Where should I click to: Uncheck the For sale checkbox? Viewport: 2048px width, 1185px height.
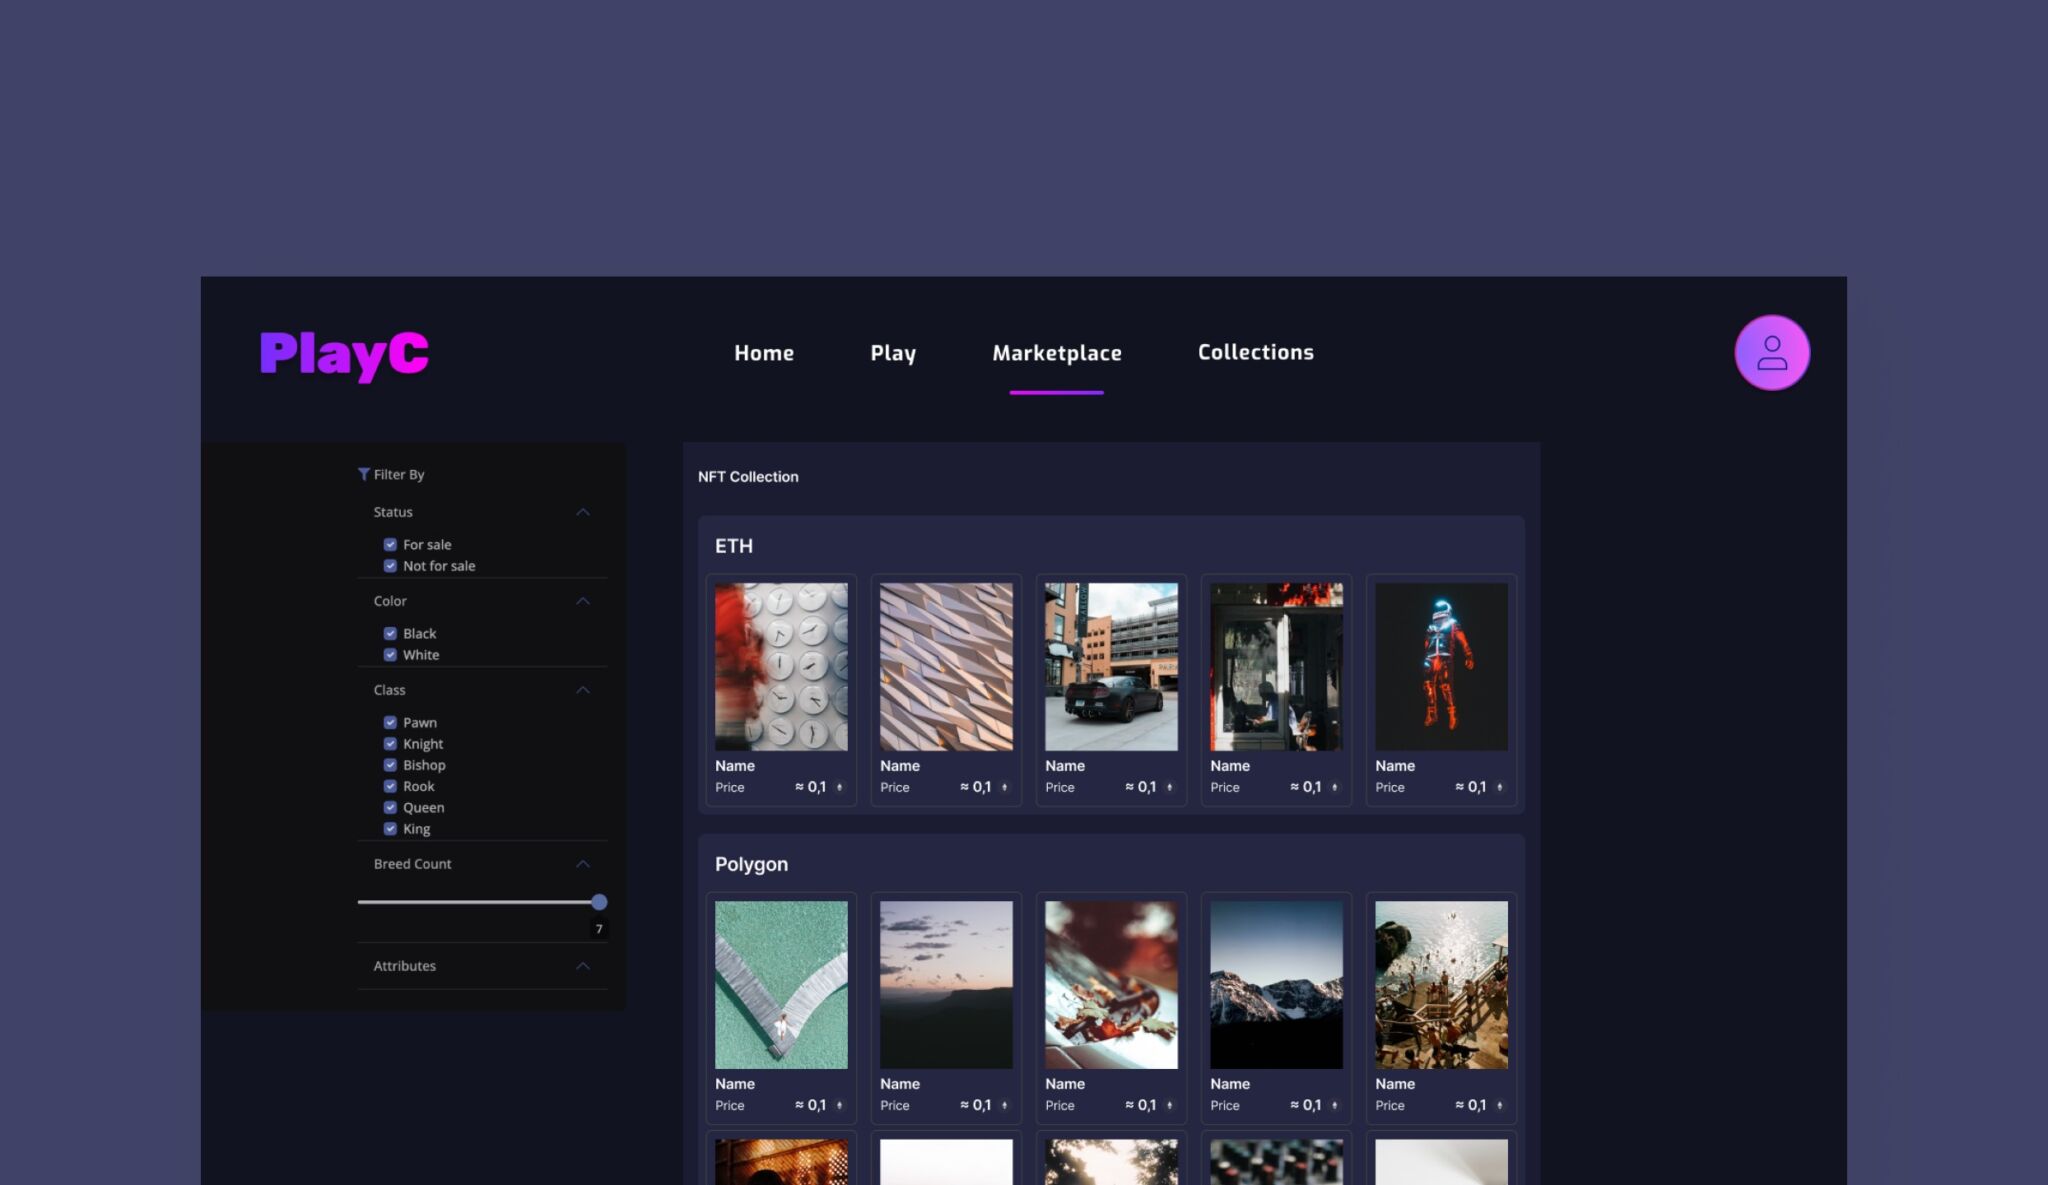390,544
